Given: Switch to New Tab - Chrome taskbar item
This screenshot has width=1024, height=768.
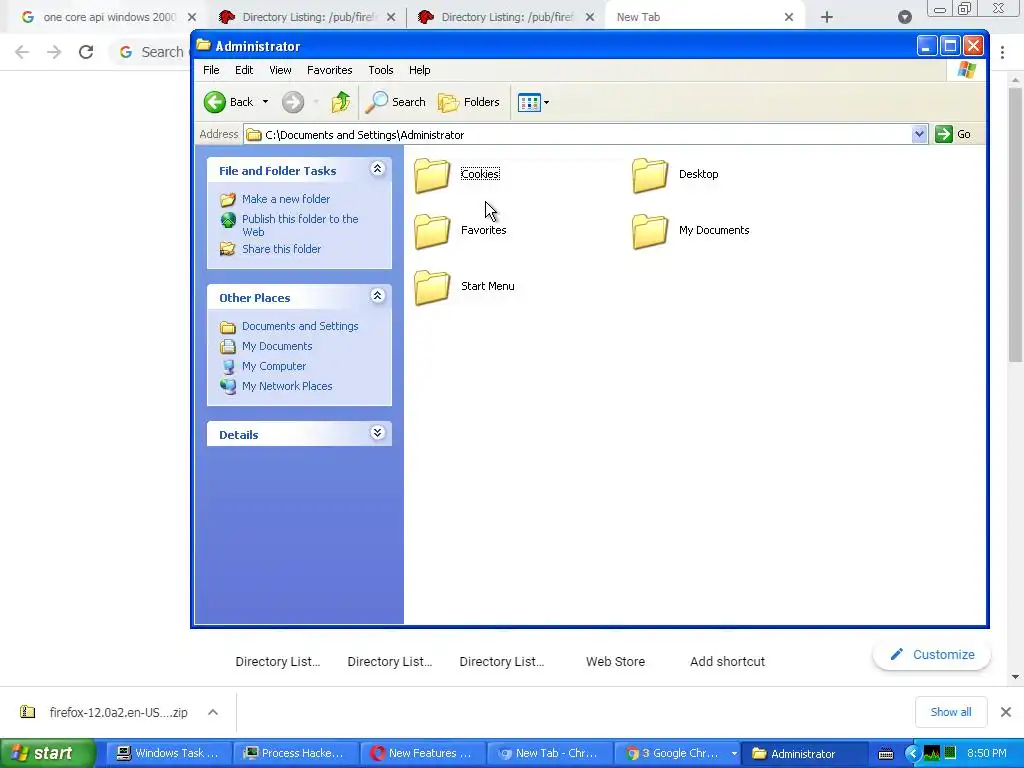Looking at the screenshot, I should 549,754.
